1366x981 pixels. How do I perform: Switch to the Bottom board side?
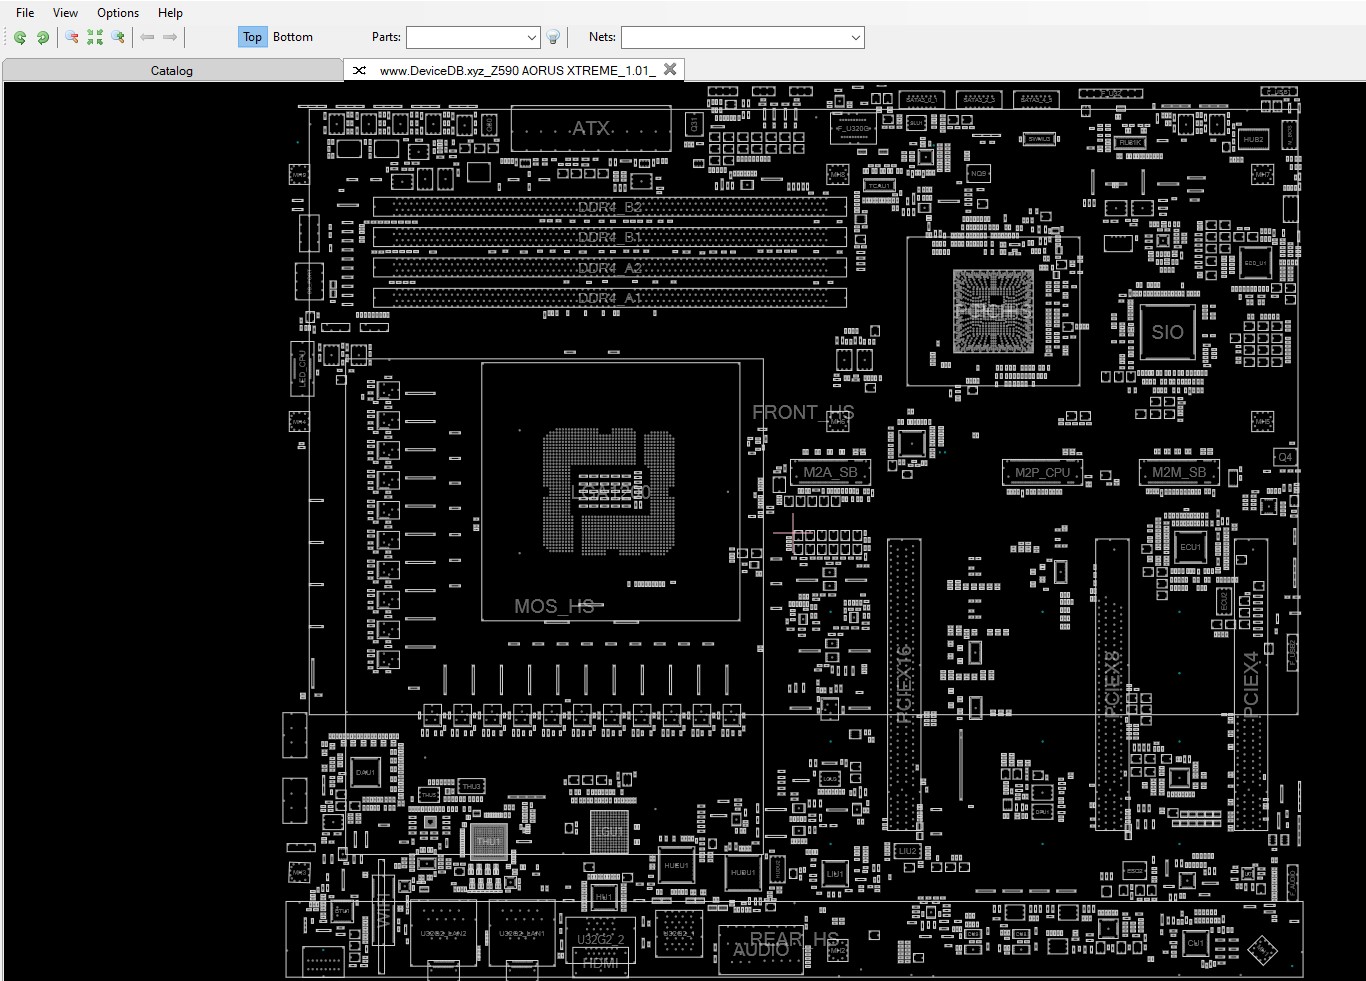tap(293, 37)
